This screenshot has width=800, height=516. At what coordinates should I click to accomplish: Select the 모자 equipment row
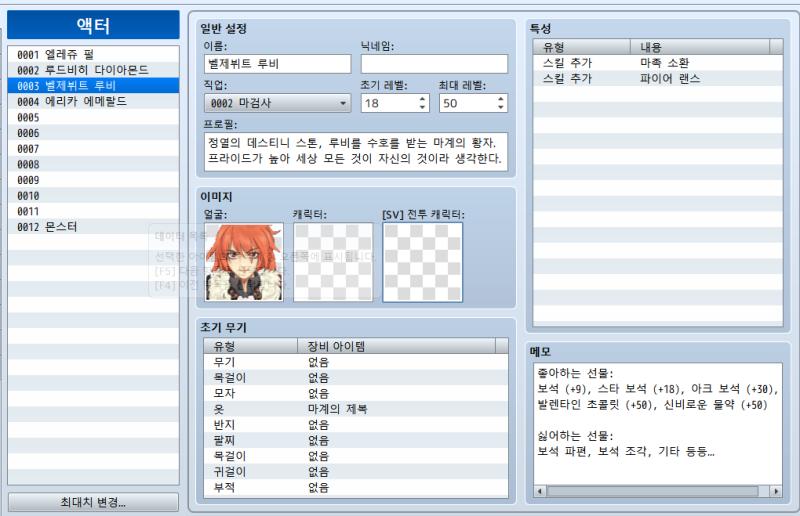coord(356,393)
